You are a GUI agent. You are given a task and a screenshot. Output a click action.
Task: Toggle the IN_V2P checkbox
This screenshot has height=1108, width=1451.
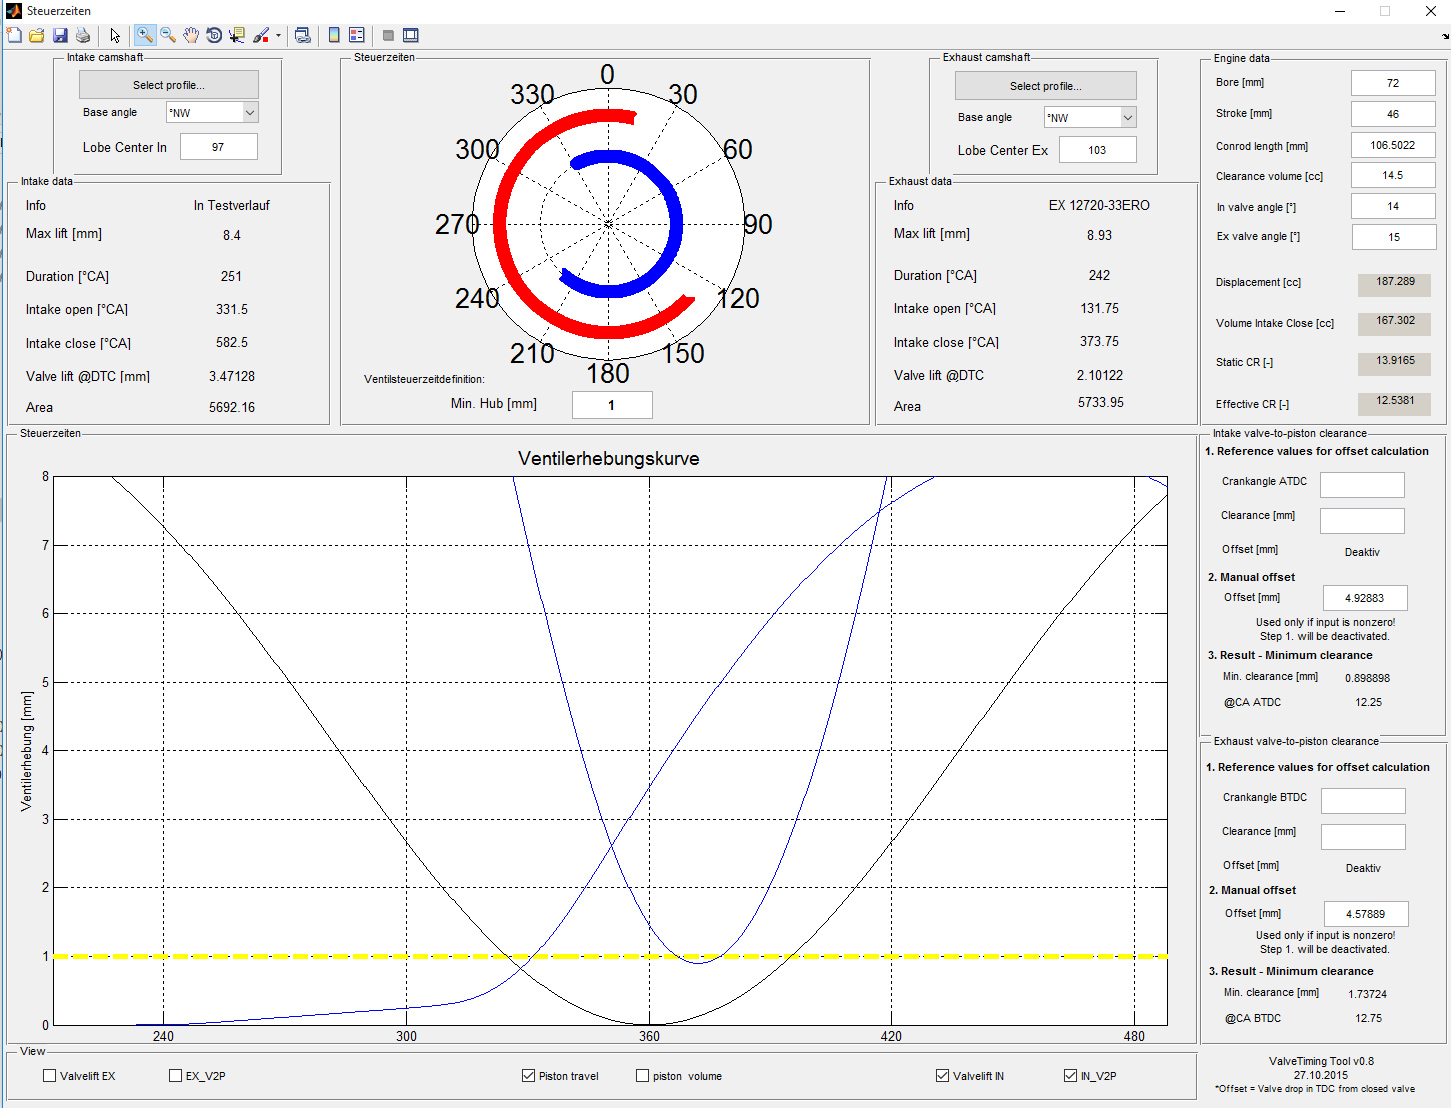click(1070, 1076)
